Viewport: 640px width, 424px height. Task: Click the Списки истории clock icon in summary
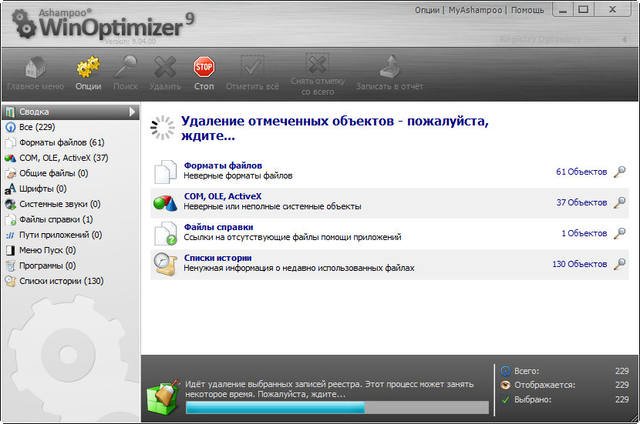165,264
